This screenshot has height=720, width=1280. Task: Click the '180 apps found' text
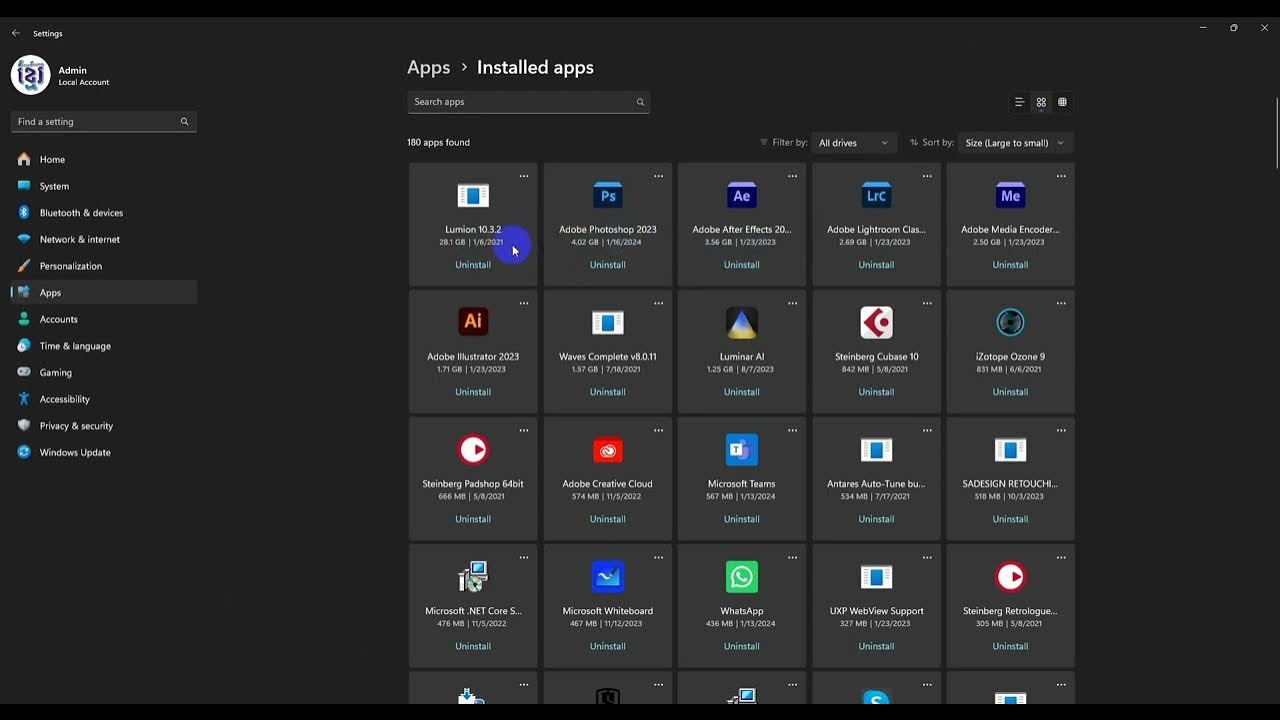pyautogui.click(x=438, y=143)
